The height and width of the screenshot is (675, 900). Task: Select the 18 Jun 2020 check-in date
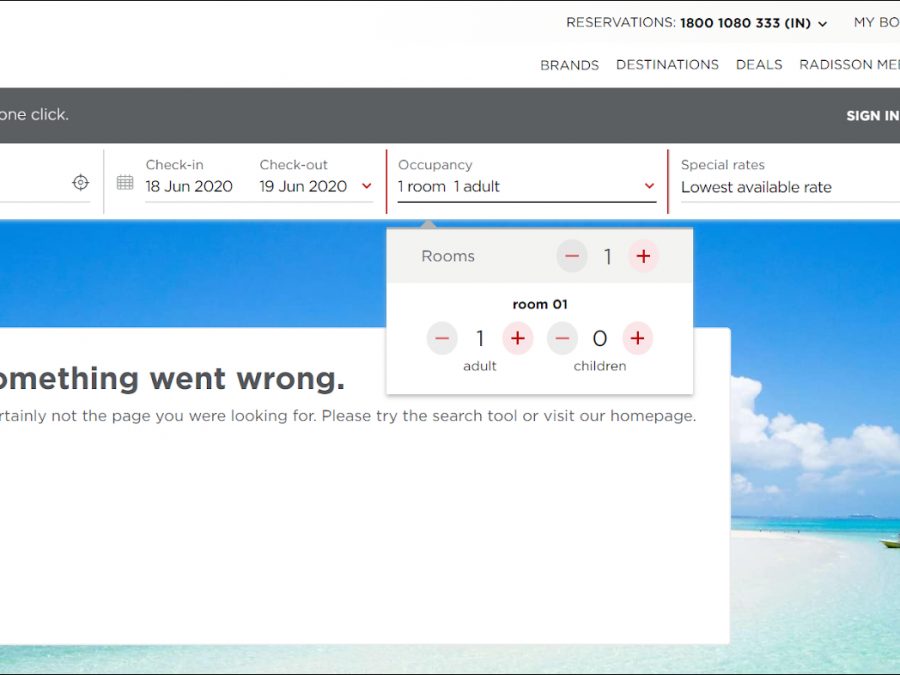point(189,186)
